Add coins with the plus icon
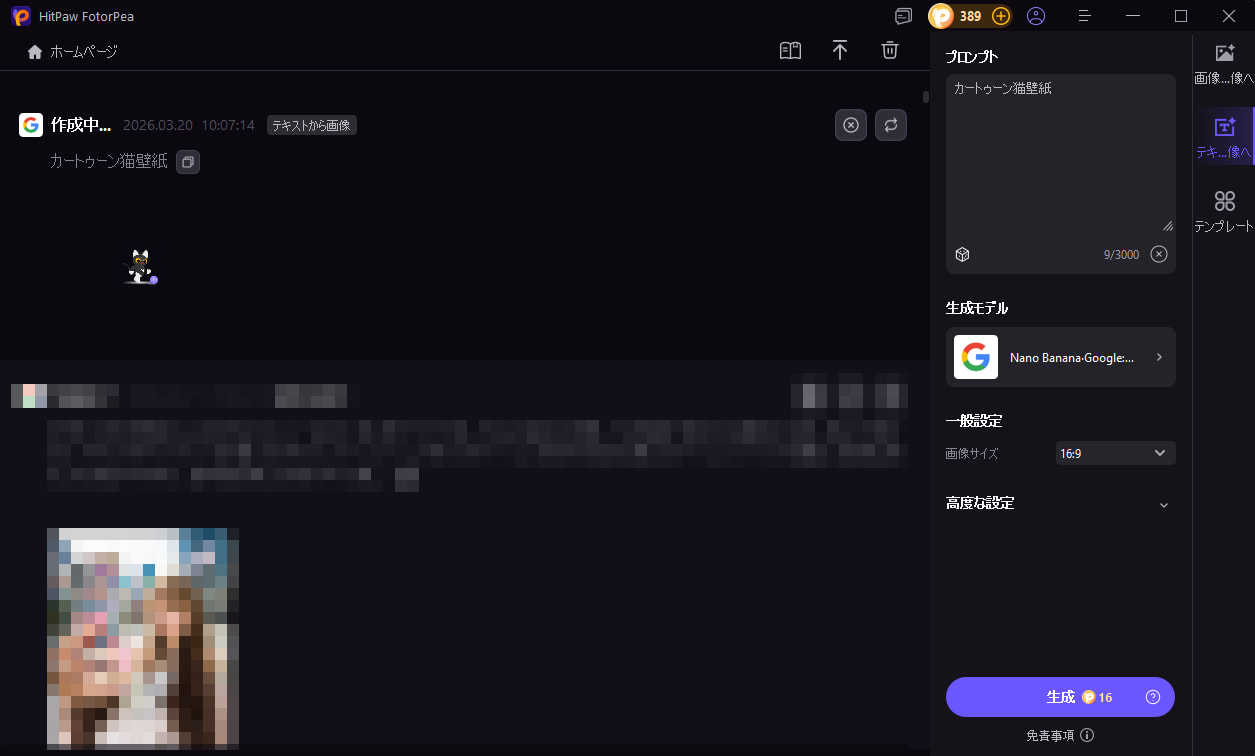Image resolution: width=1255 pixels, height=756 pixels. [x=1000, y=16]
